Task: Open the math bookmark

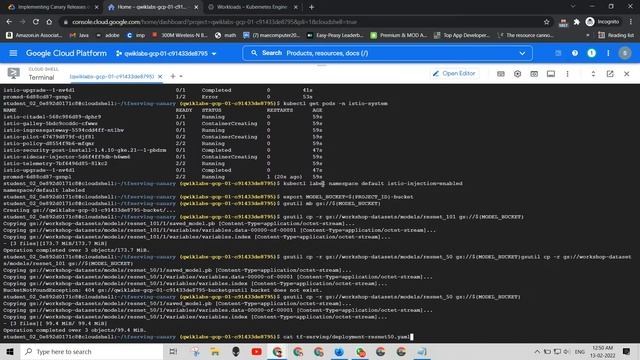Action: click(226, 36)
